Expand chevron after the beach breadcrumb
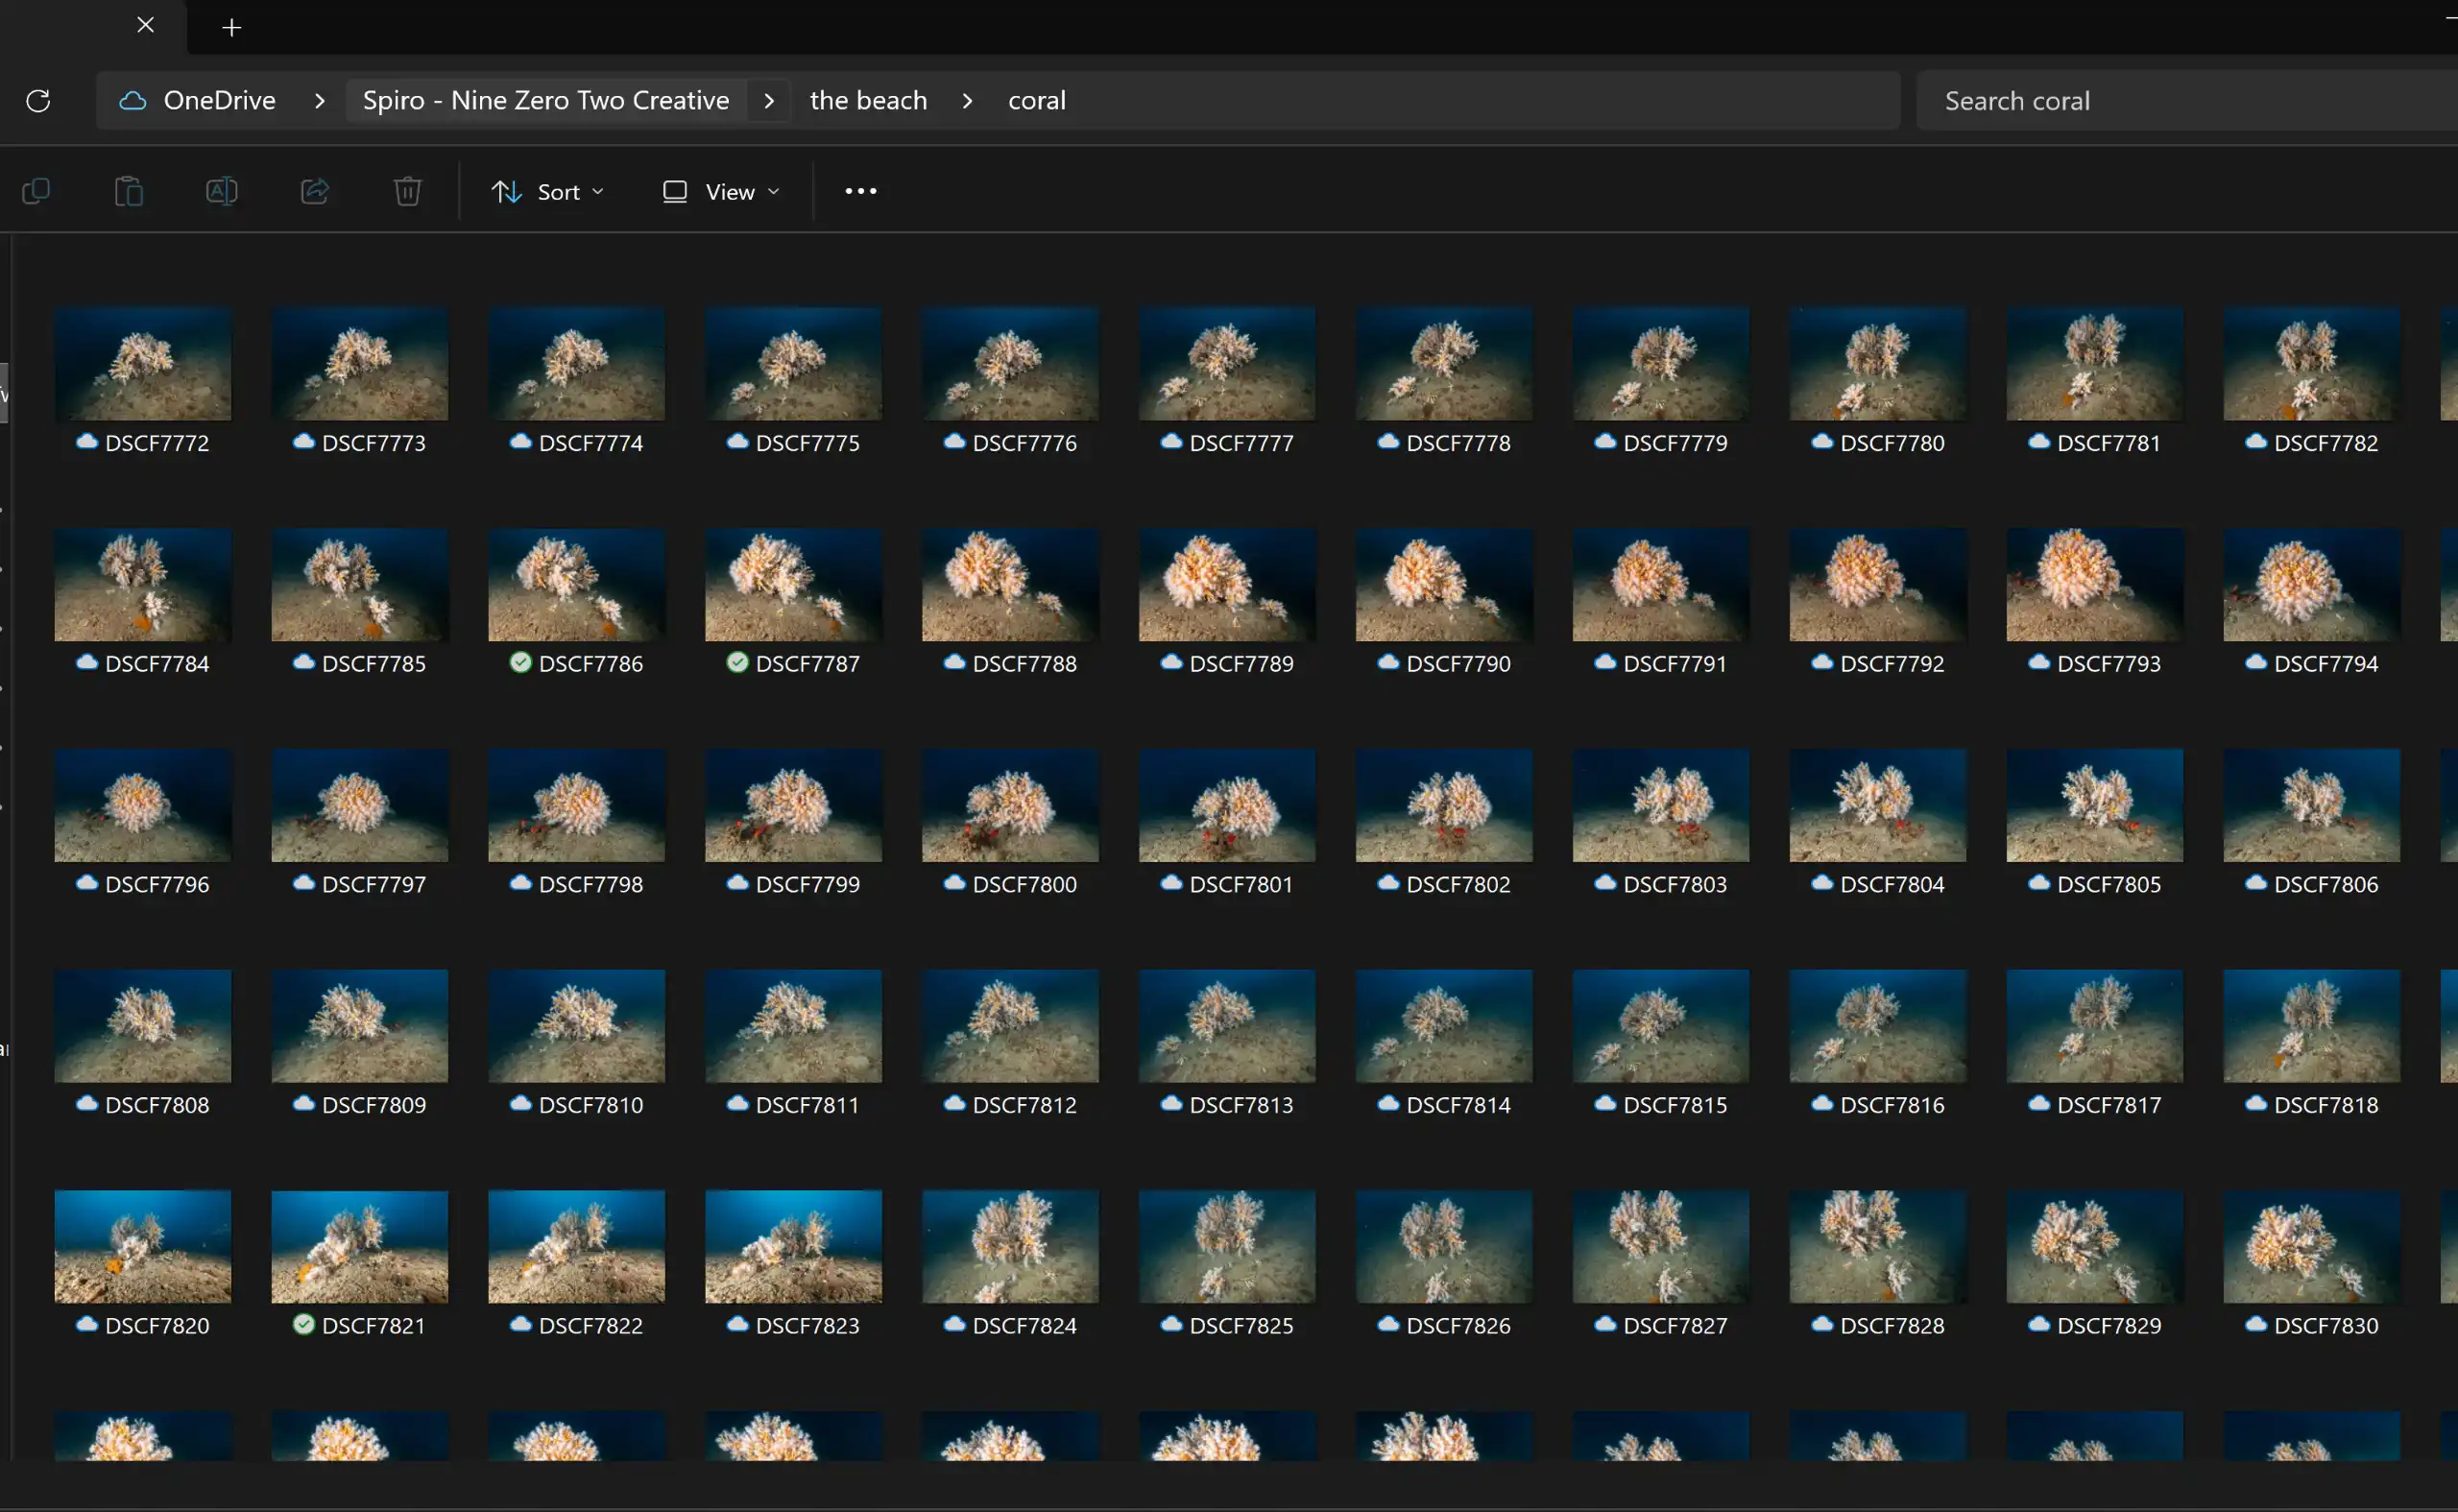The image size is (2458, 1512). pos(967,101)
